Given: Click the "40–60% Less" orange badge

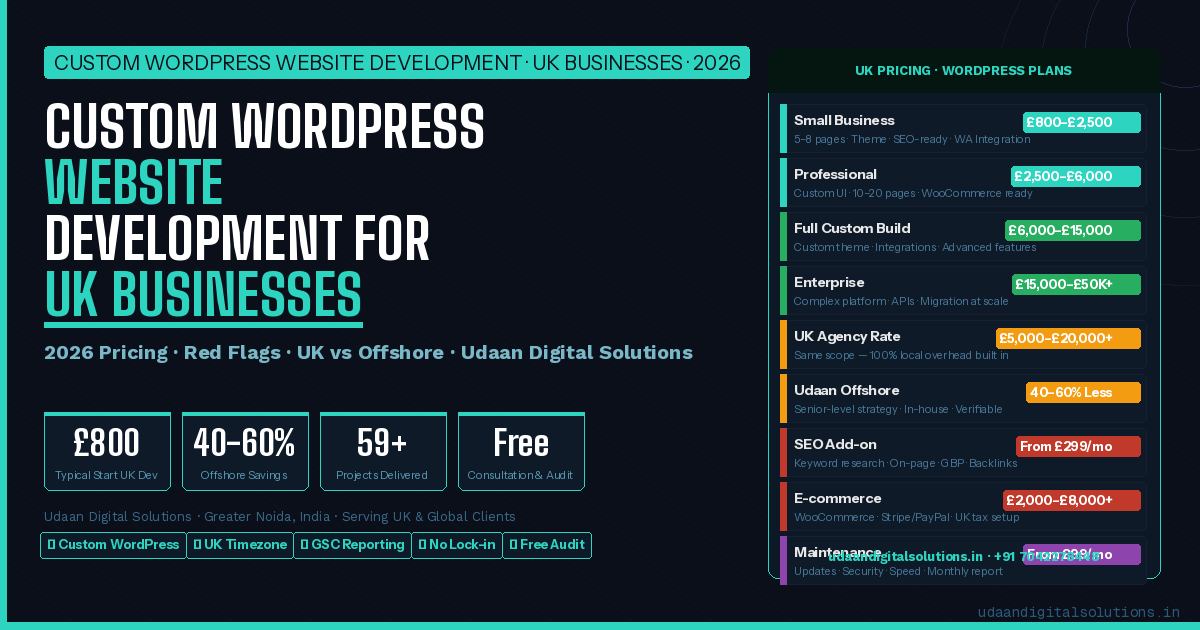Looking at the screenshot, I should (x=1083, y=392).
